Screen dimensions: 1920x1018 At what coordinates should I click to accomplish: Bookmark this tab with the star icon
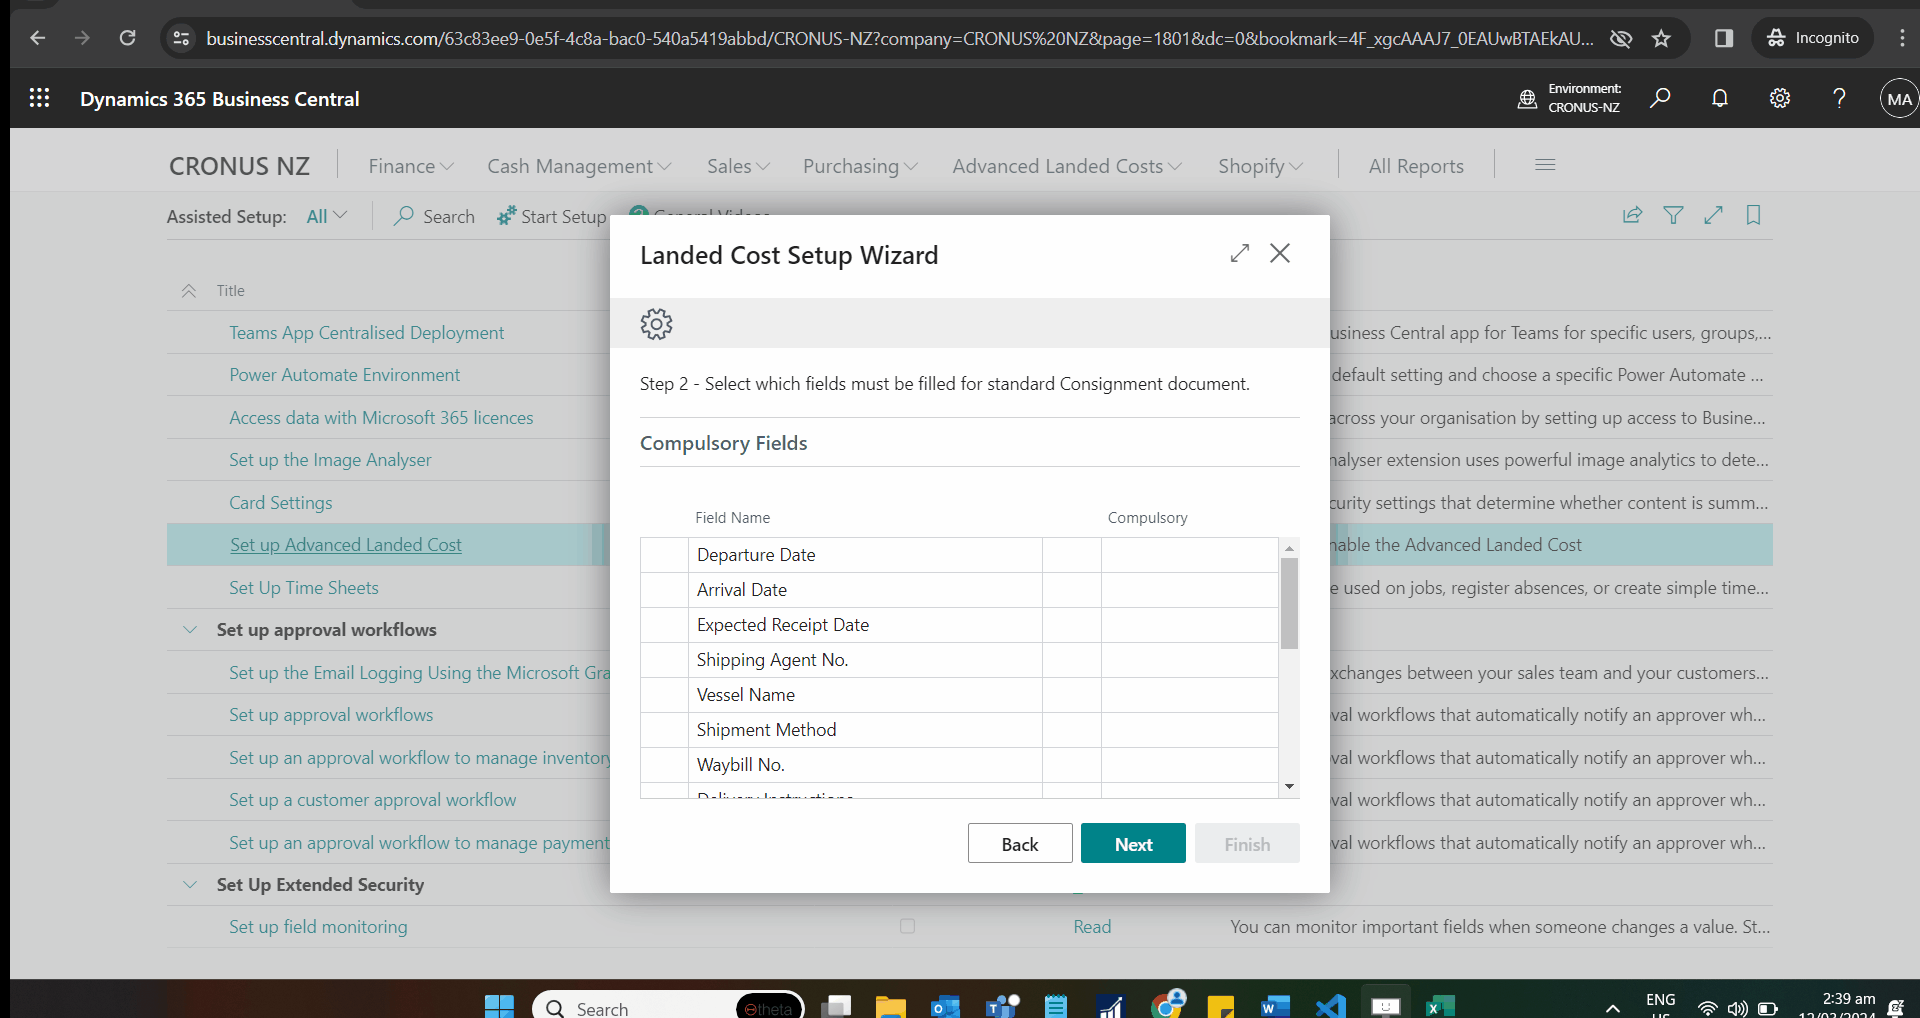pyautogui.click(x=1661, y=38)
